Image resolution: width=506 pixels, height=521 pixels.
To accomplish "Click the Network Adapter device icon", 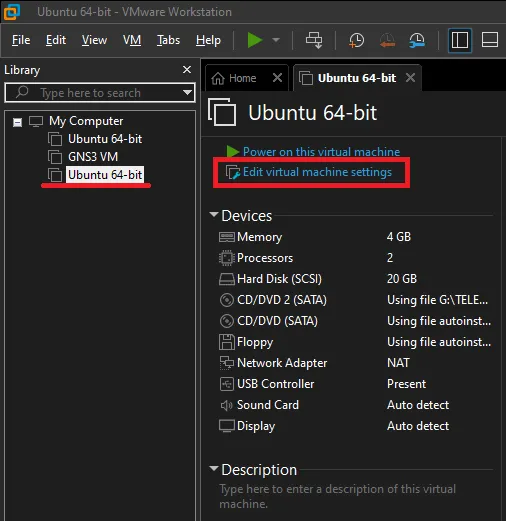I will pos(227,363).
